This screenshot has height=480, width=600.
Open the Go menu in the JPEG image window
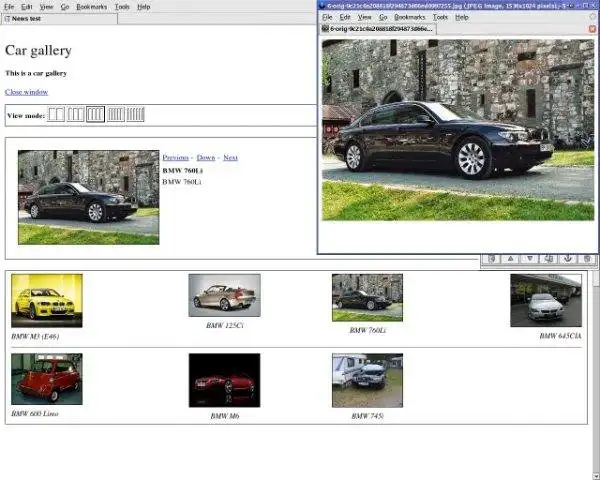coord(383,17)
